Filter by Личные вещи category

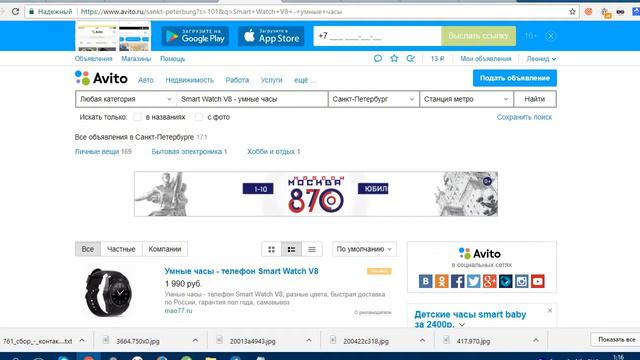tap(97, 151)
